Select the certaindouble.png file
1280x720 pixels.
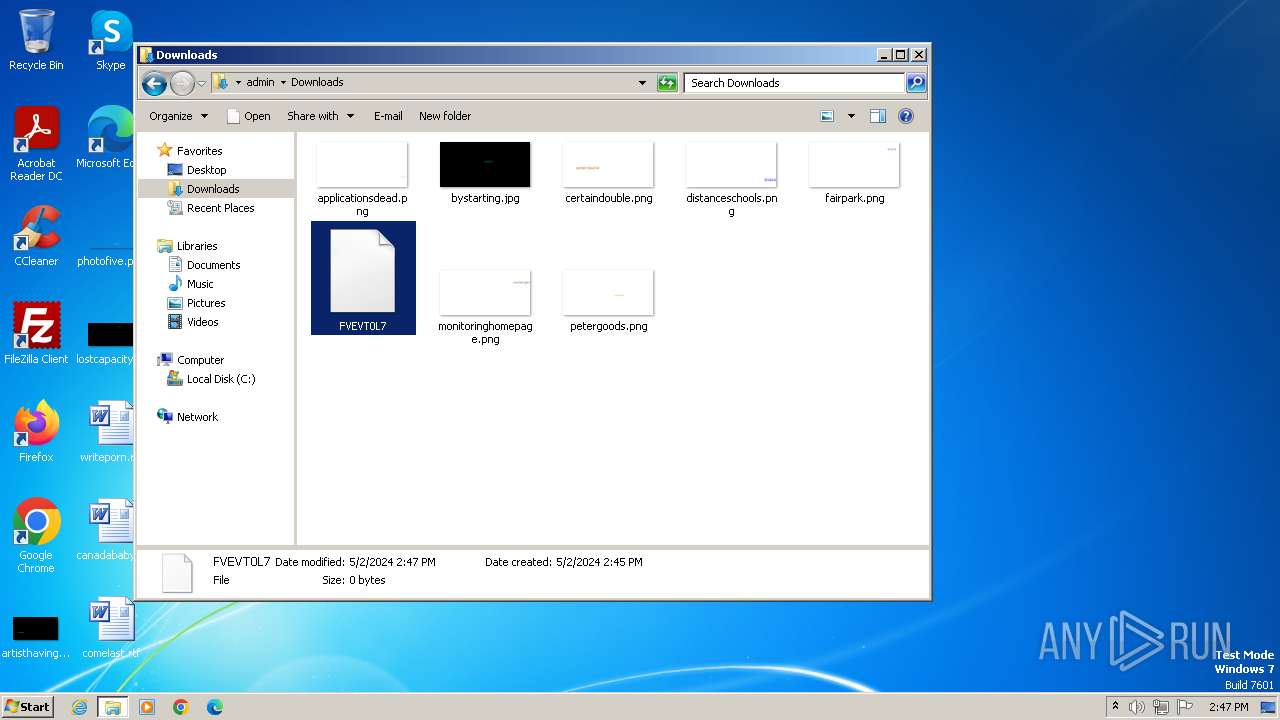point(608,173)
